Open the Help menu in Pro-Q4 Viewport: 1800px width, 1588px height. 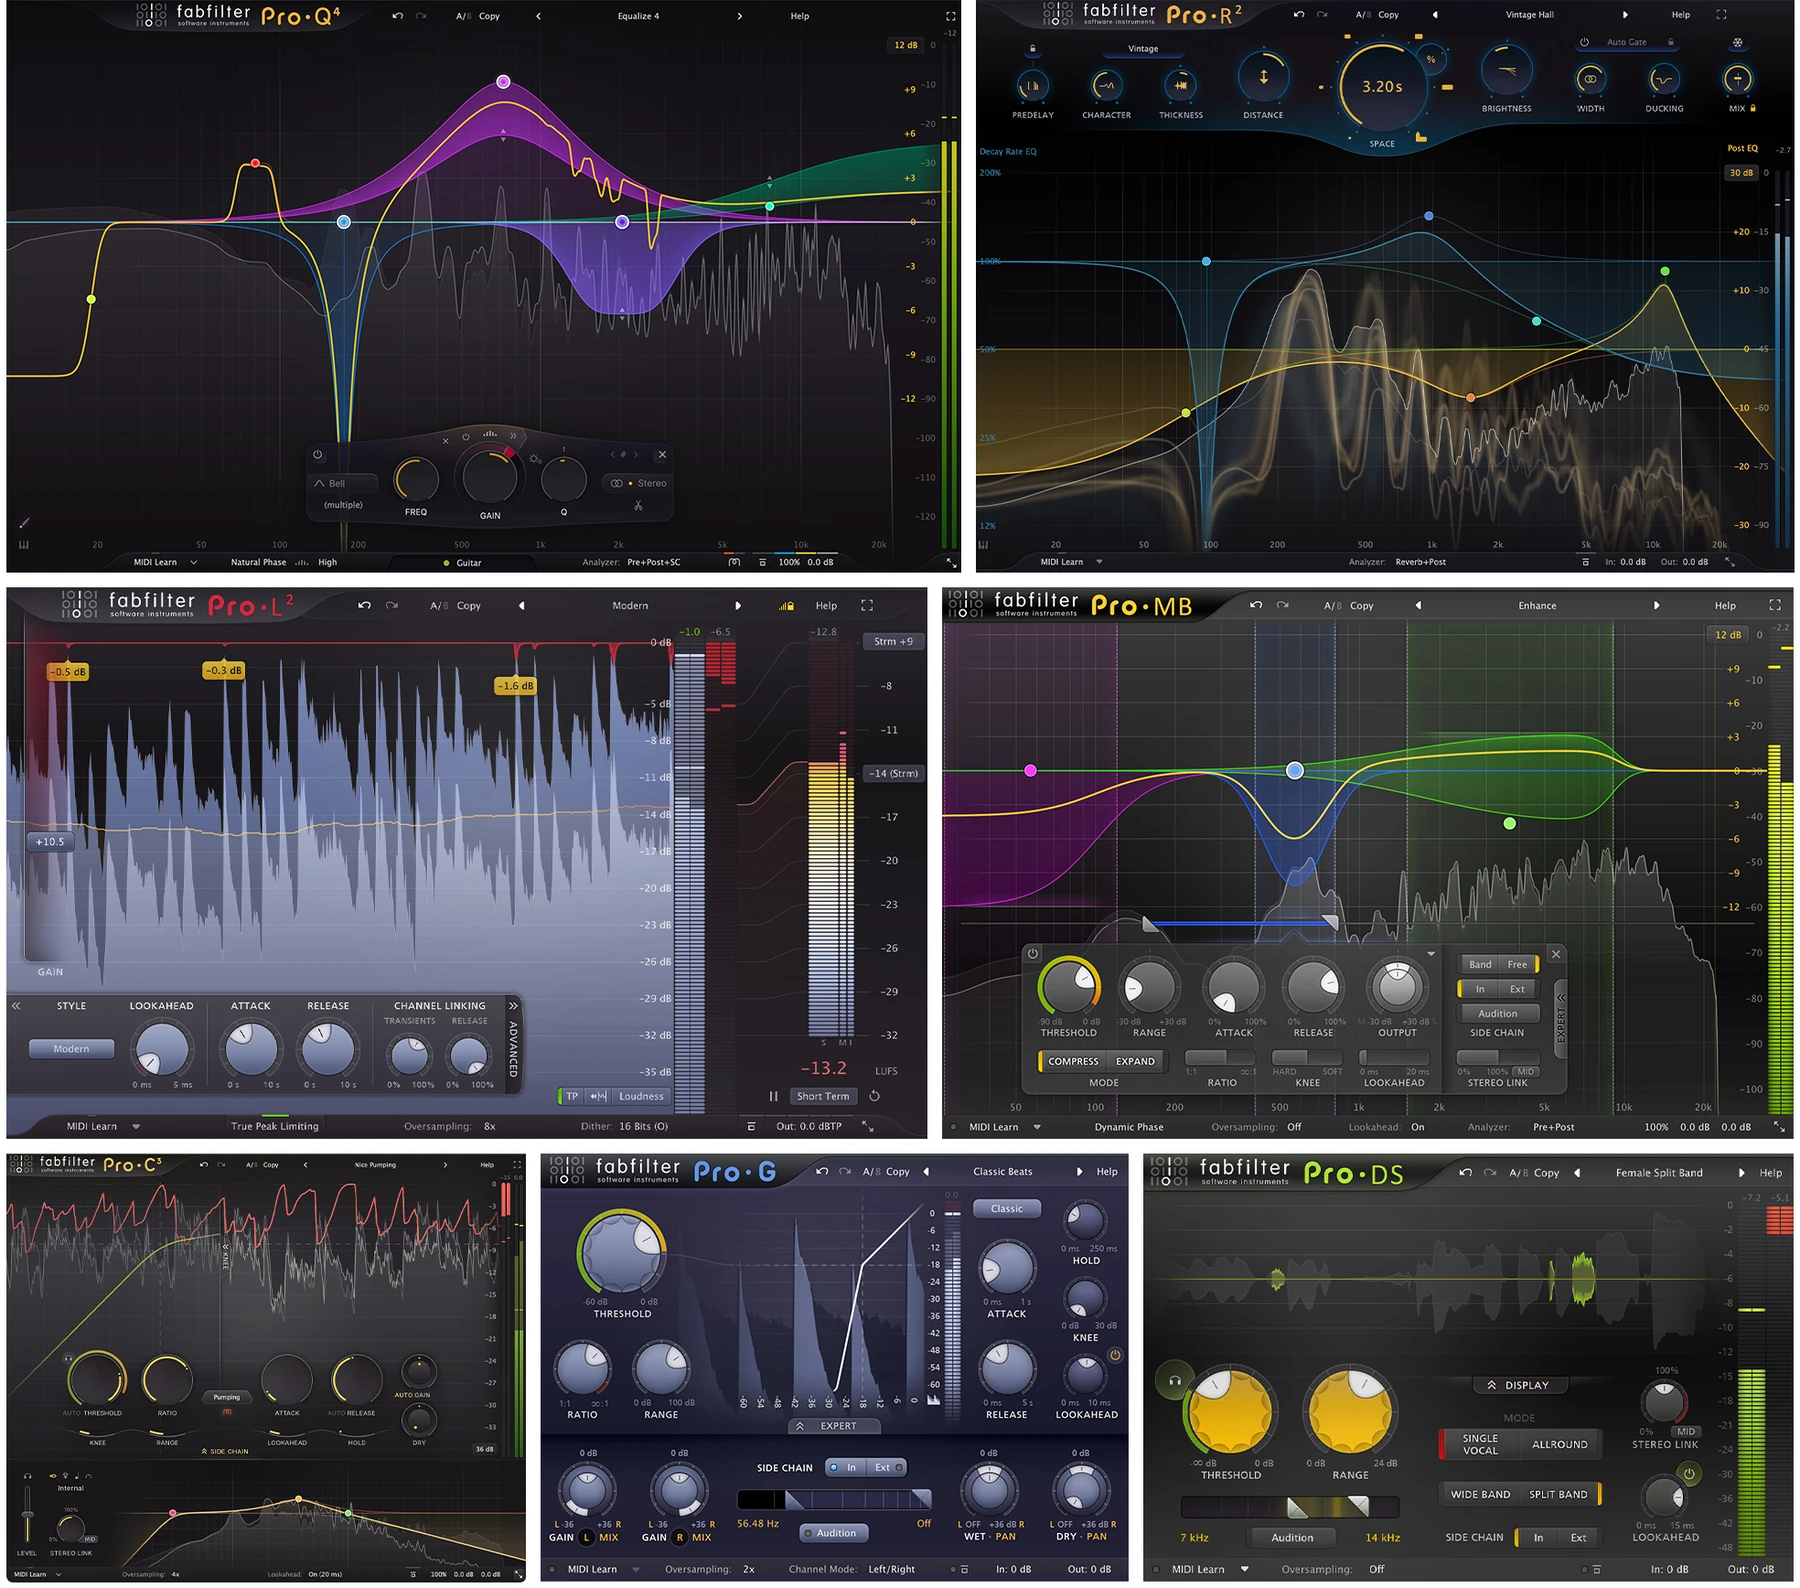coord(800,16)
